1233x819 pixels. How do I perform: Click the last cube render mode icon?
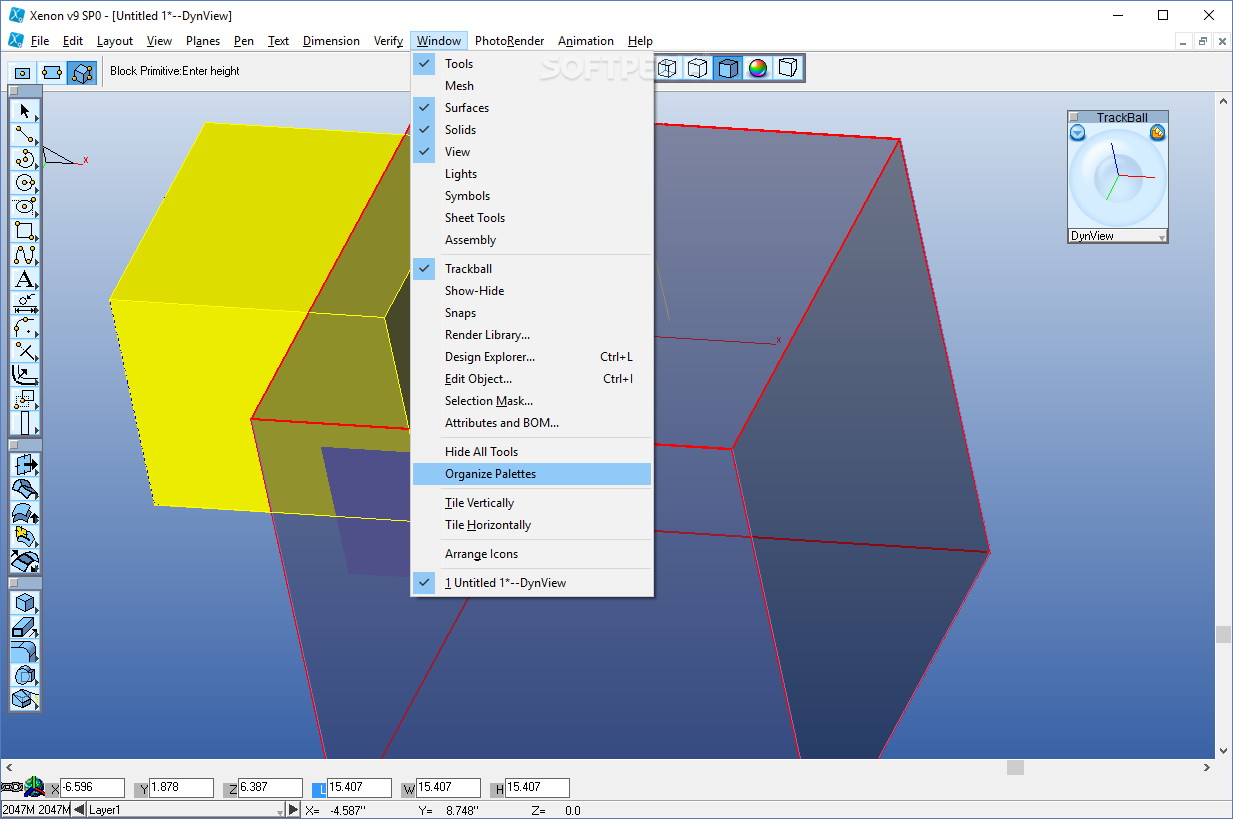click(x=788, y=68)
